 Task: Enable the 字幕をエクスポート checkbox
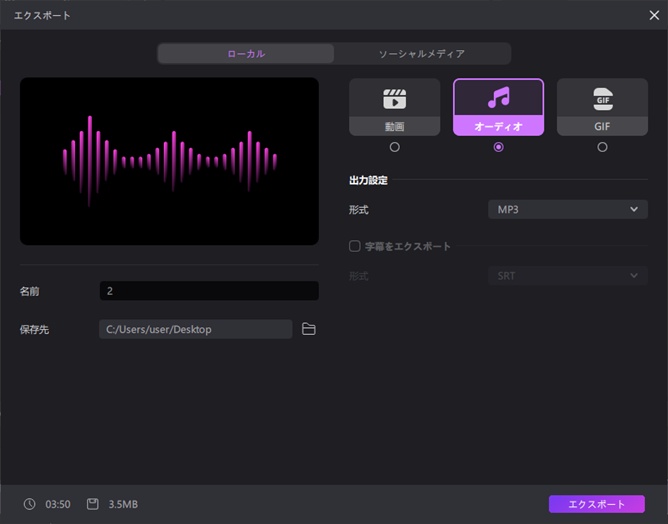tap(354, 246)
